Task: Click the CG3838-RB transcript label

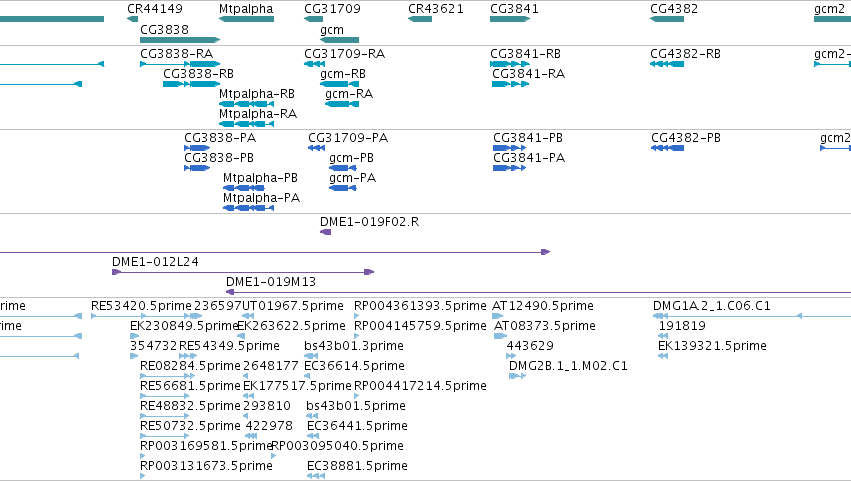Action: point(199,74)
